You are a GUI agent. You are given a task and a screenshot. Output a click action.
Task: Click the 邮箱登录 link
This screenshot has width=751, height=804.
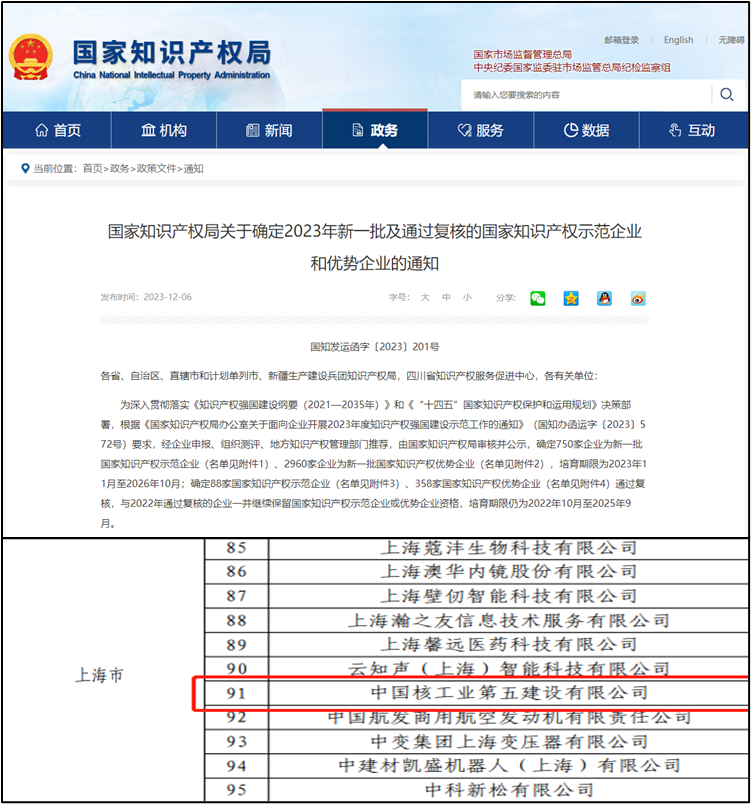tap(621, 40)
